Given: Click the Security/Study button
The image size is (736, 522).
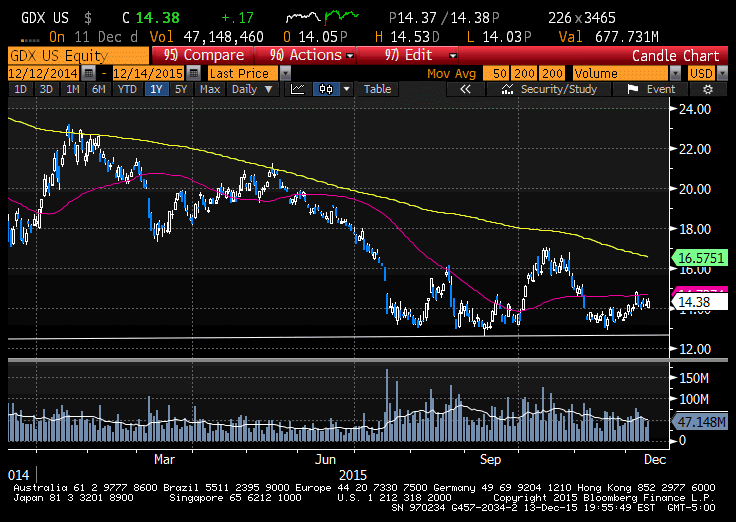Looking at the screenshot, I should 549,89.
